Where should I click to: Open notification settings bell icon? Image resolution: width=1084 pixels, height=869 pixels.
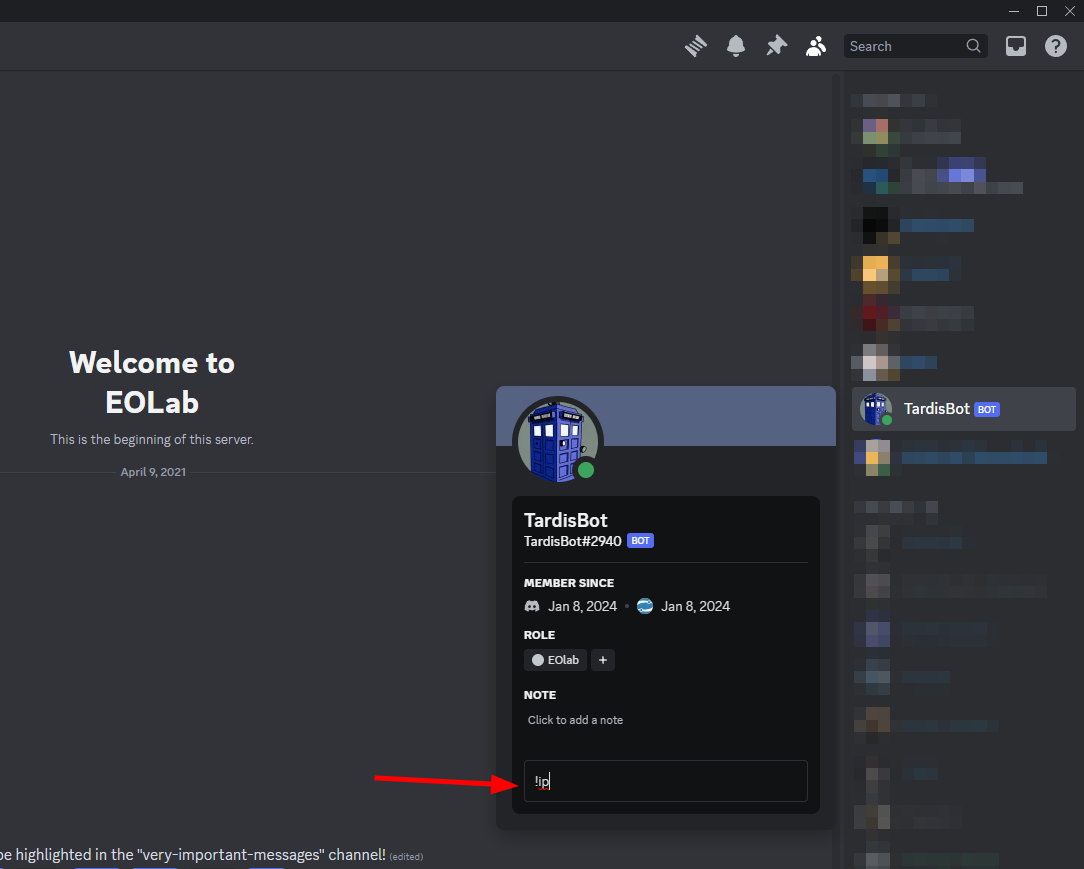click(x=736, y=46)
